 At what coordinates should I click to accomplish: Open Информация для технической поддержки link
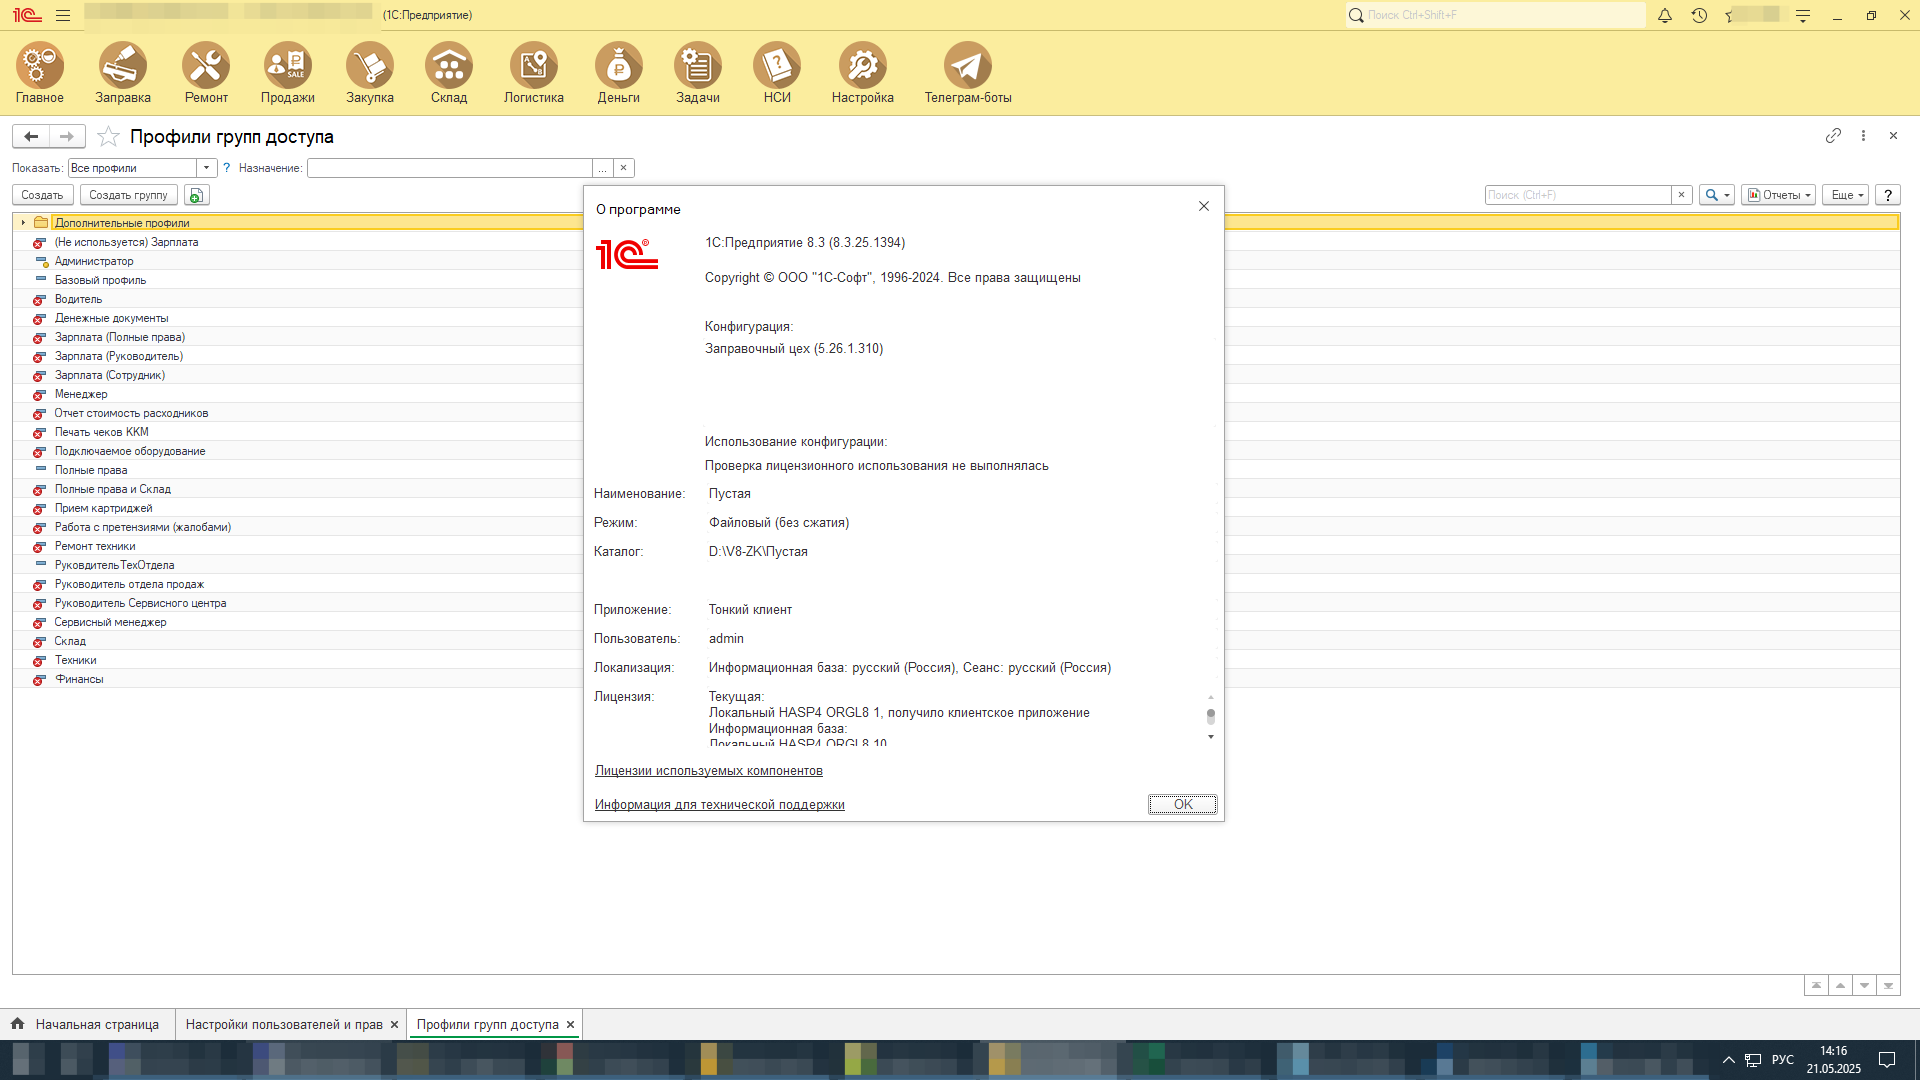tap(720, 805)
